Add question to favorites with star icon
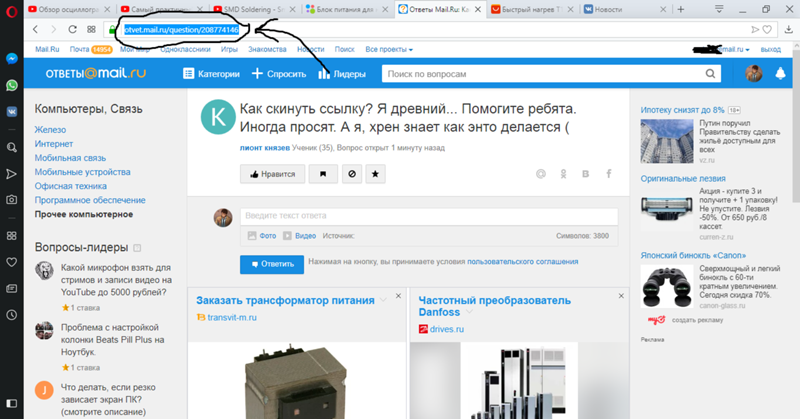The image size is (800, 419). pos(375,174)
